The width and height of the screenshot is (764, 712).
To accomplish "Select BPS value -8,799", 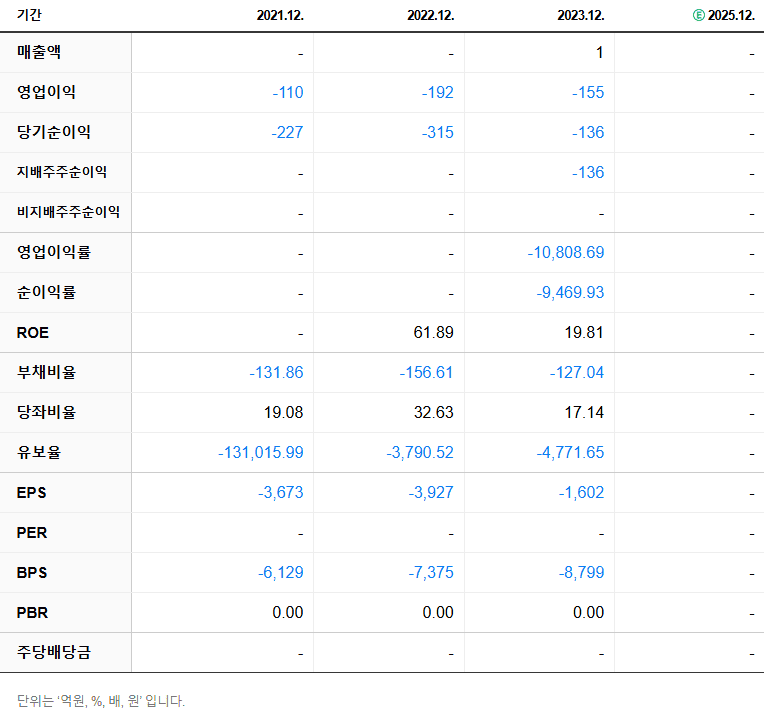I will 581,572.
